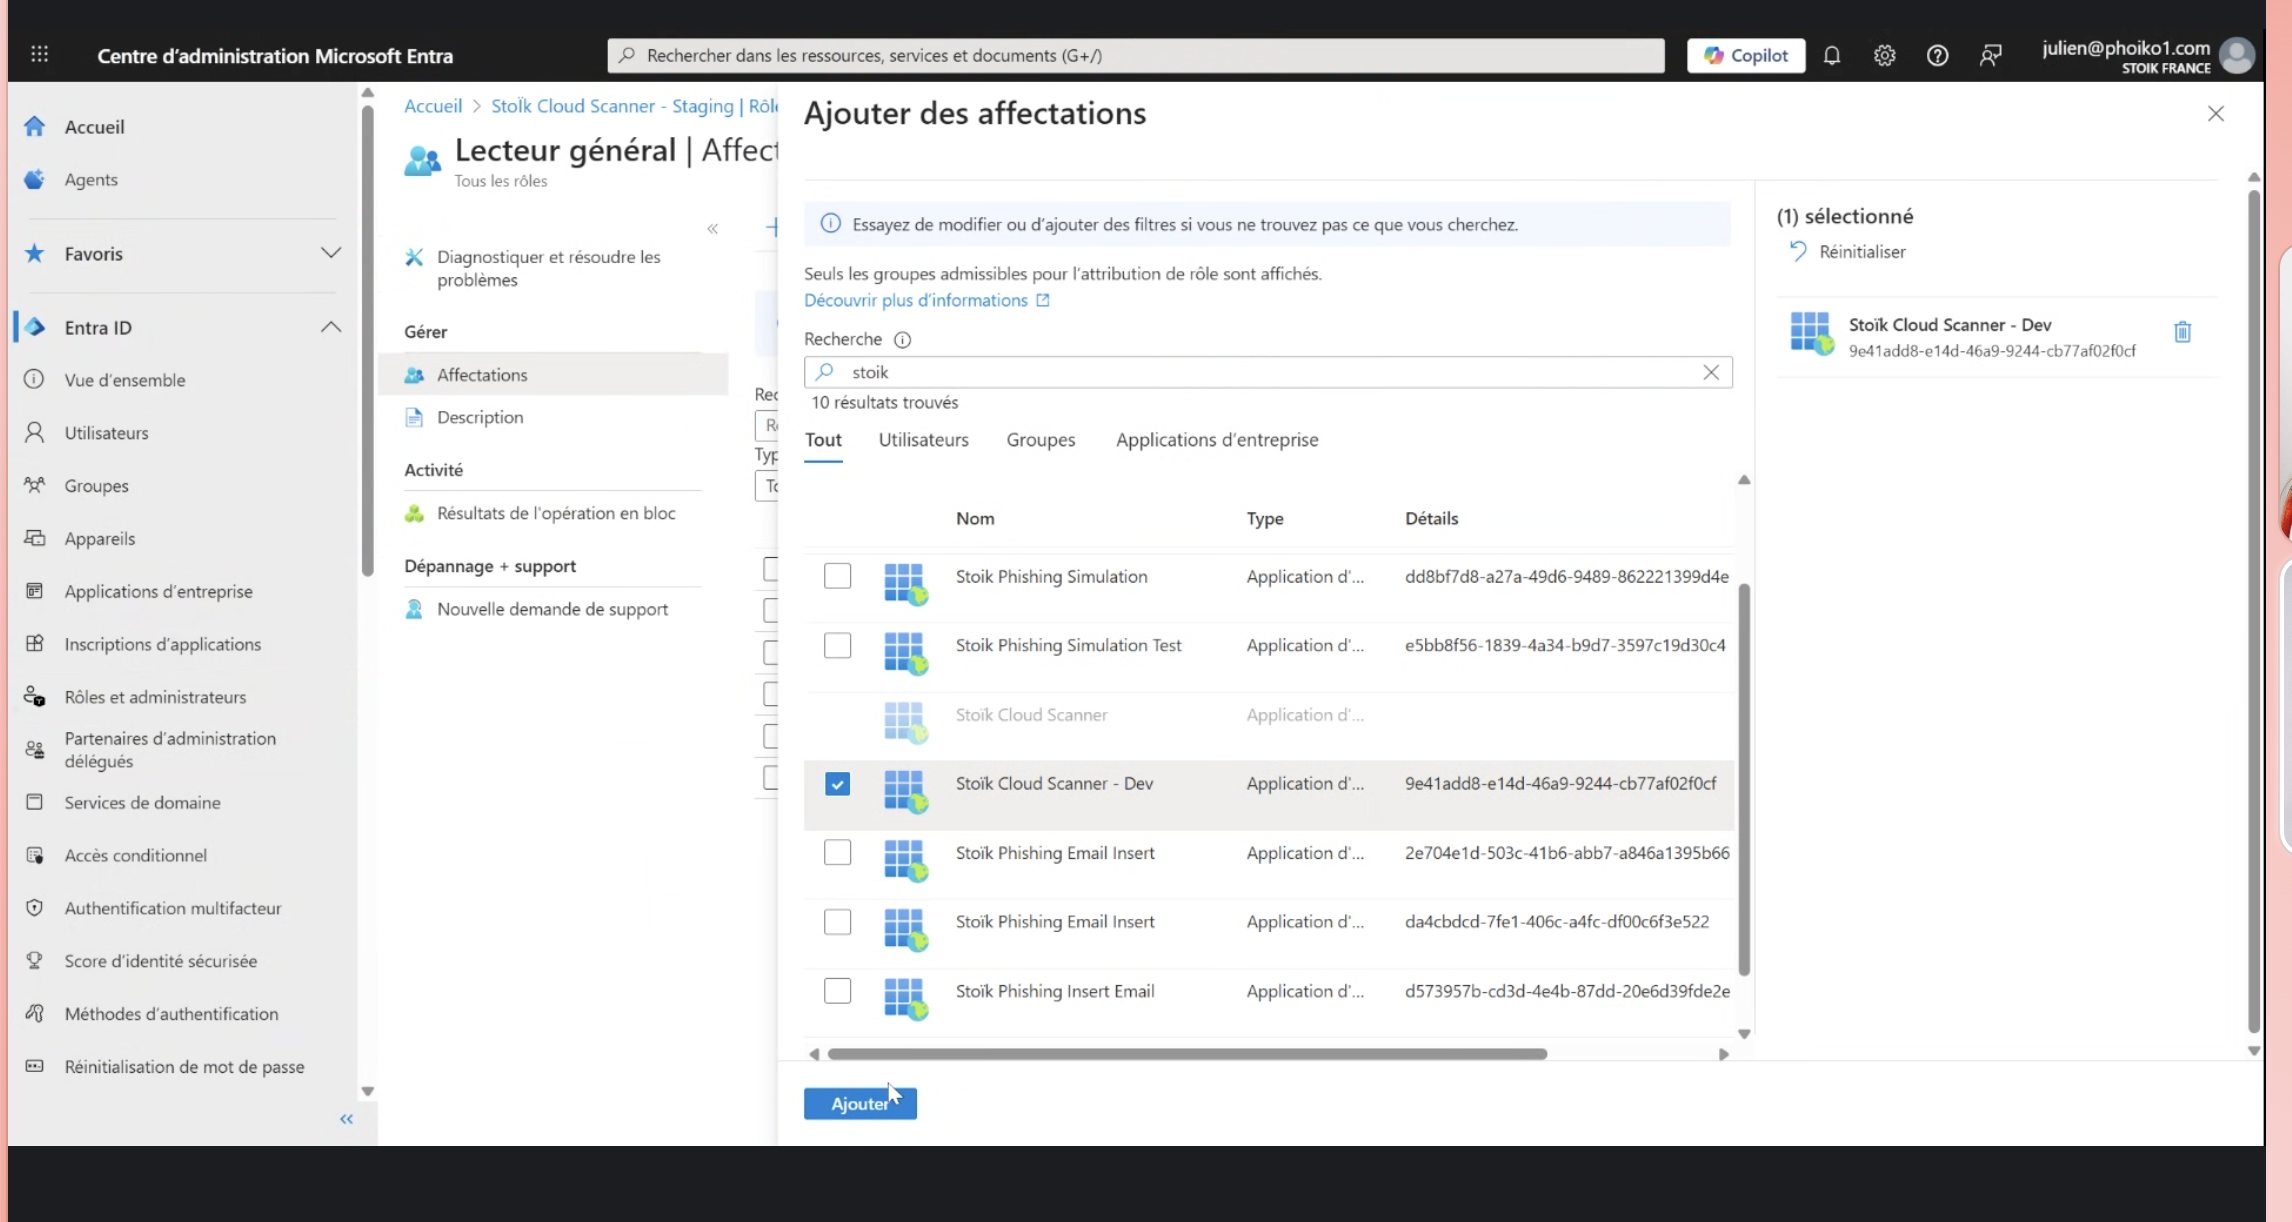Open the app launcher waffle icon
Image resolution: width=2292 pixels, height=1222 pixels.
[x=39, y=55]
